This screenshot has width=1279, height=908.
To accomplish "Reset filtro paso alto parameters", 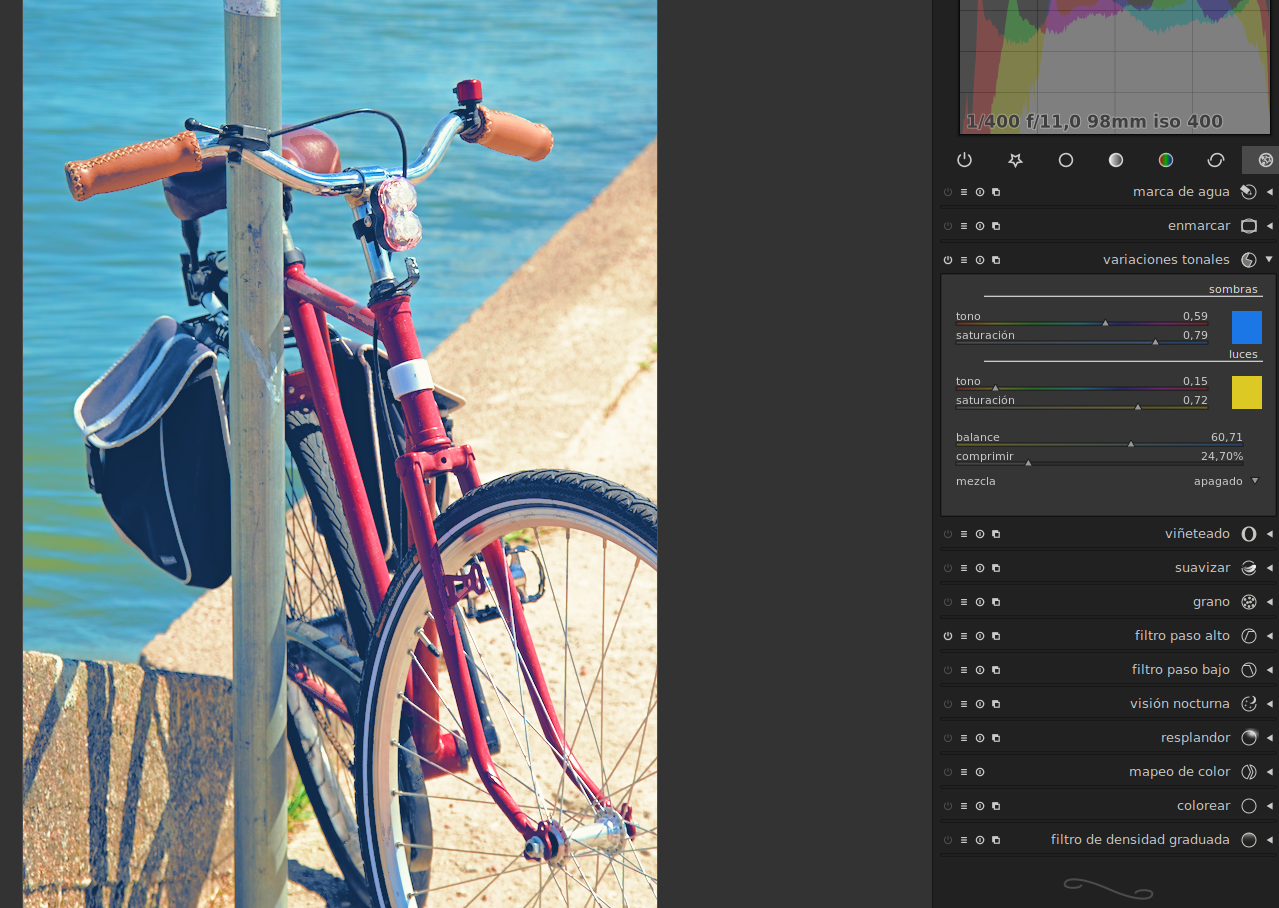I will [x=980, y=636].
